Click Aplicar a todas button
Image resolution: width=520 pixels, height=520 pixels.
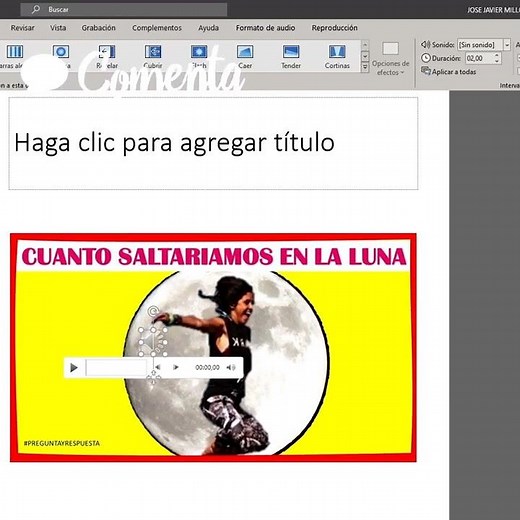coord(449,72)
